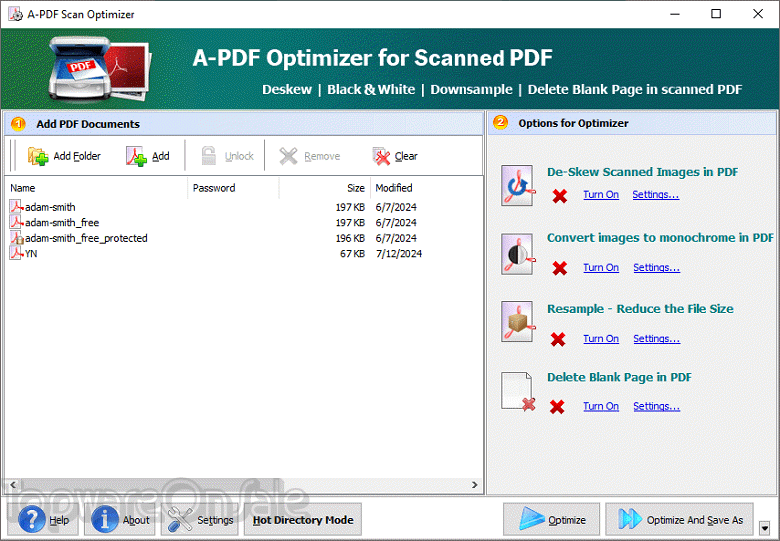Turn On De-Skew Scanned Images
This screenshot has height=541, width=780.
(601, 194)
